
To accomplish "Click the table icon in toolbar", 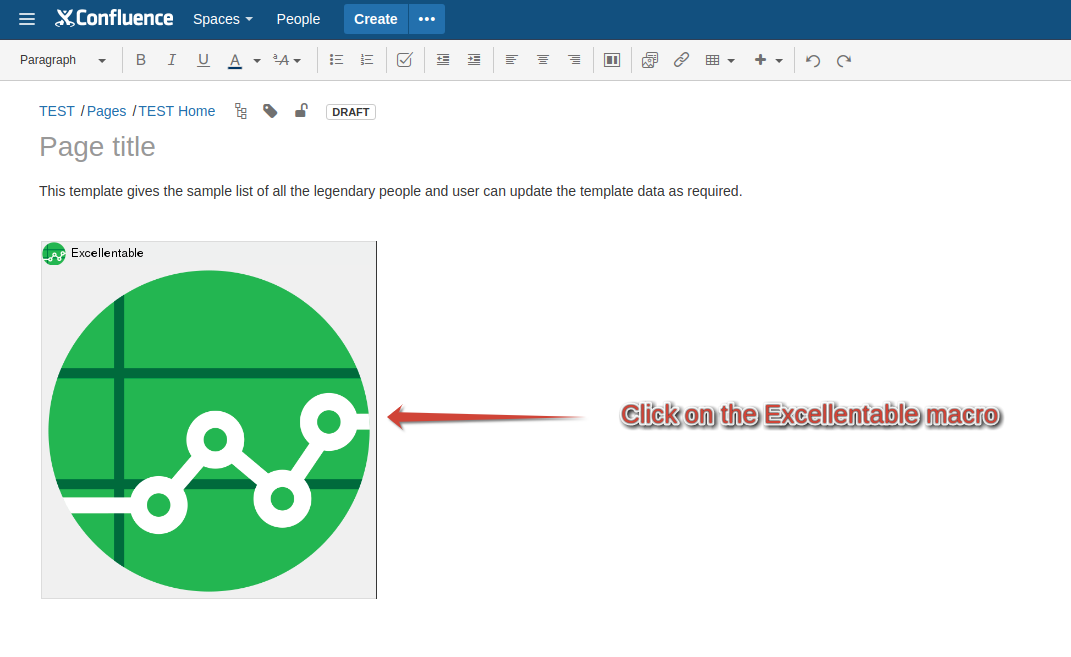I will point(712,60).
